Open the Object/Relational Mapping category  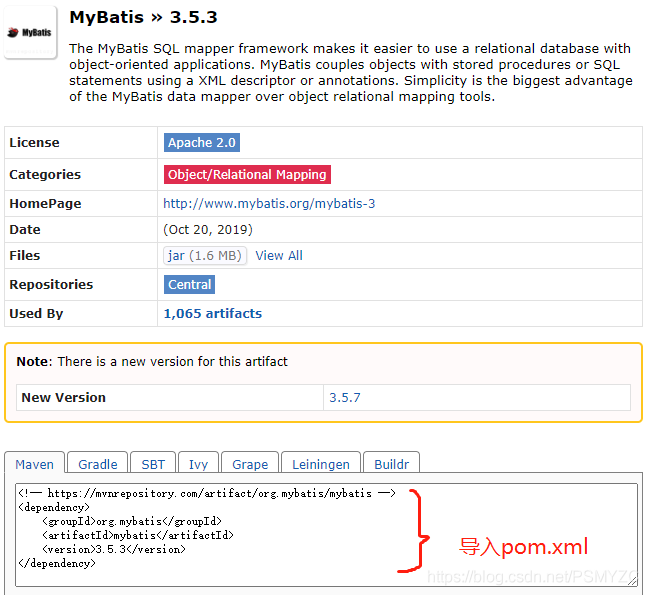(x=247, y=174)
